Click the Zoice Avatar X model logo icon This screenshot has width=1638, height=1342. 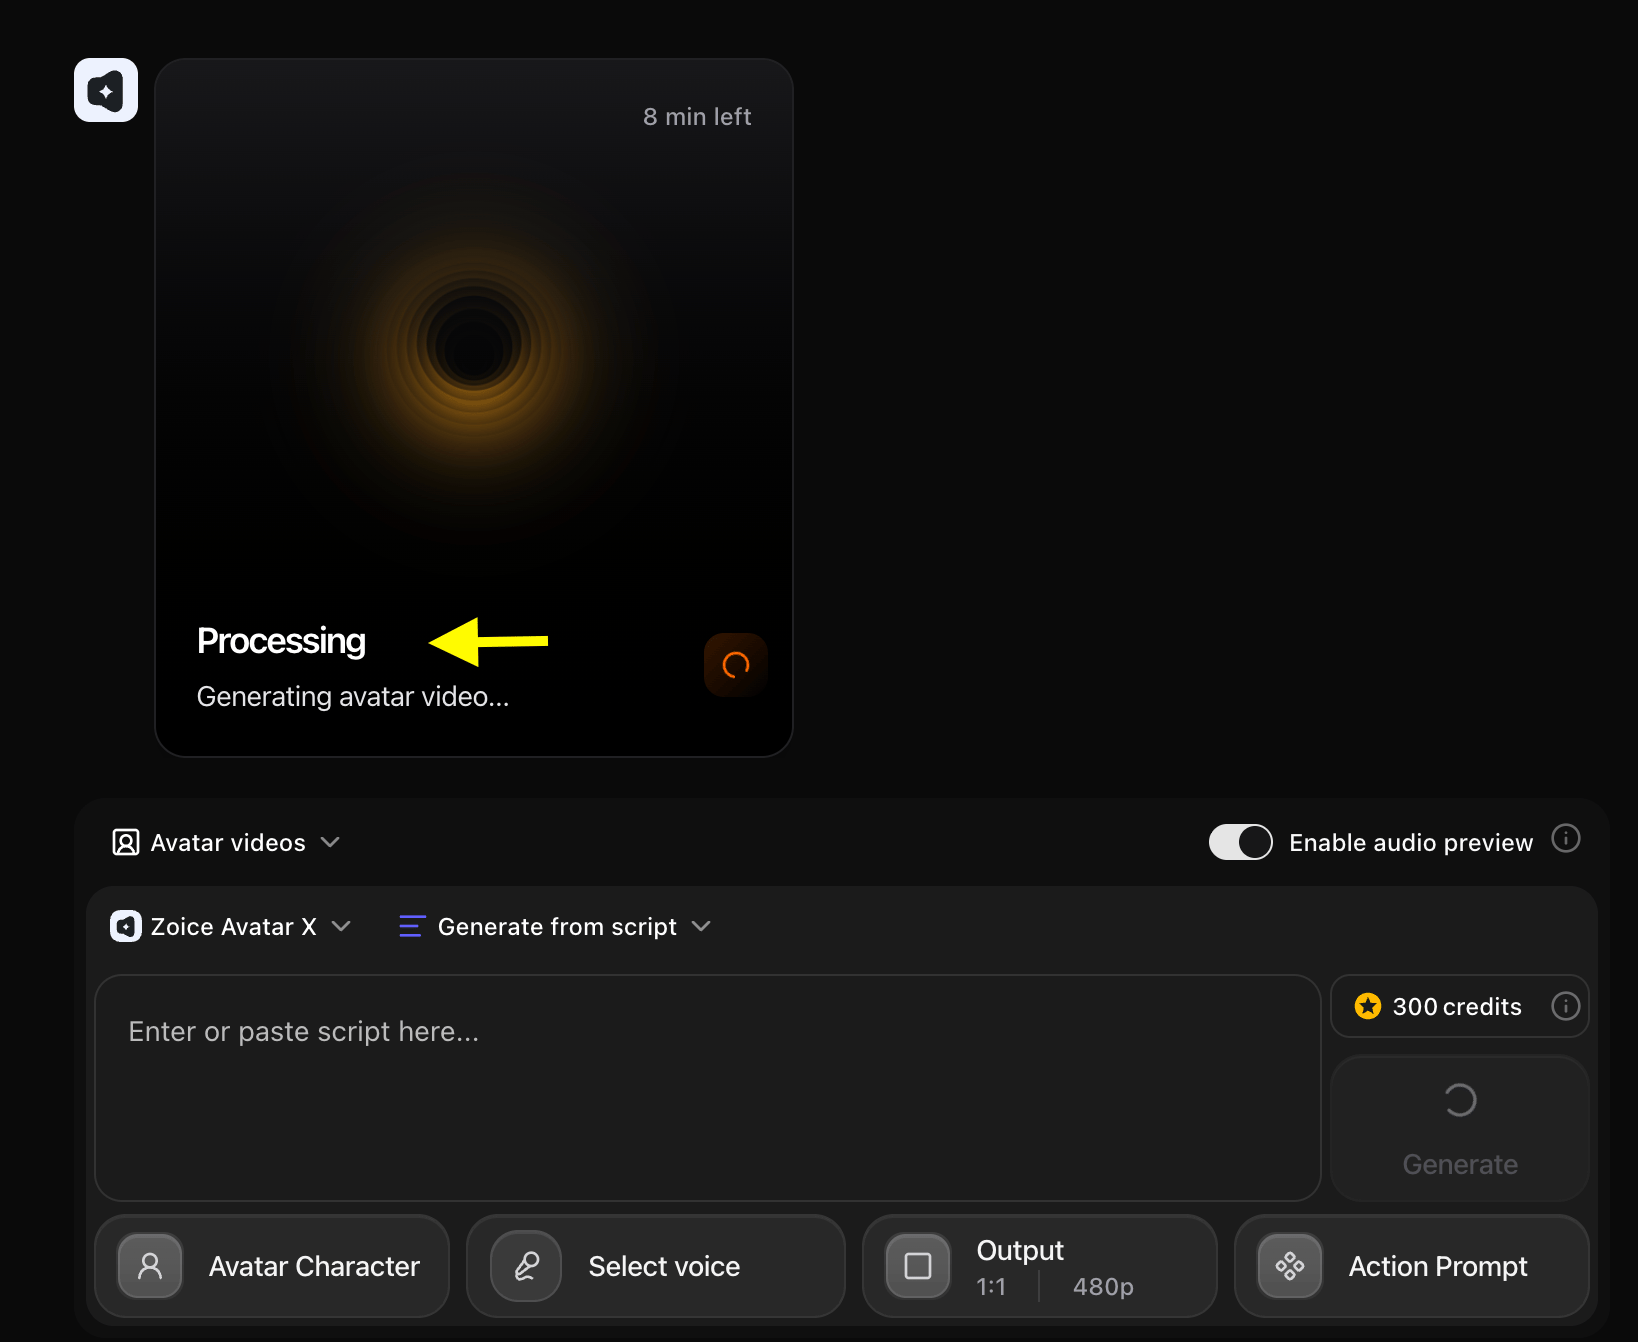[126, 926]
